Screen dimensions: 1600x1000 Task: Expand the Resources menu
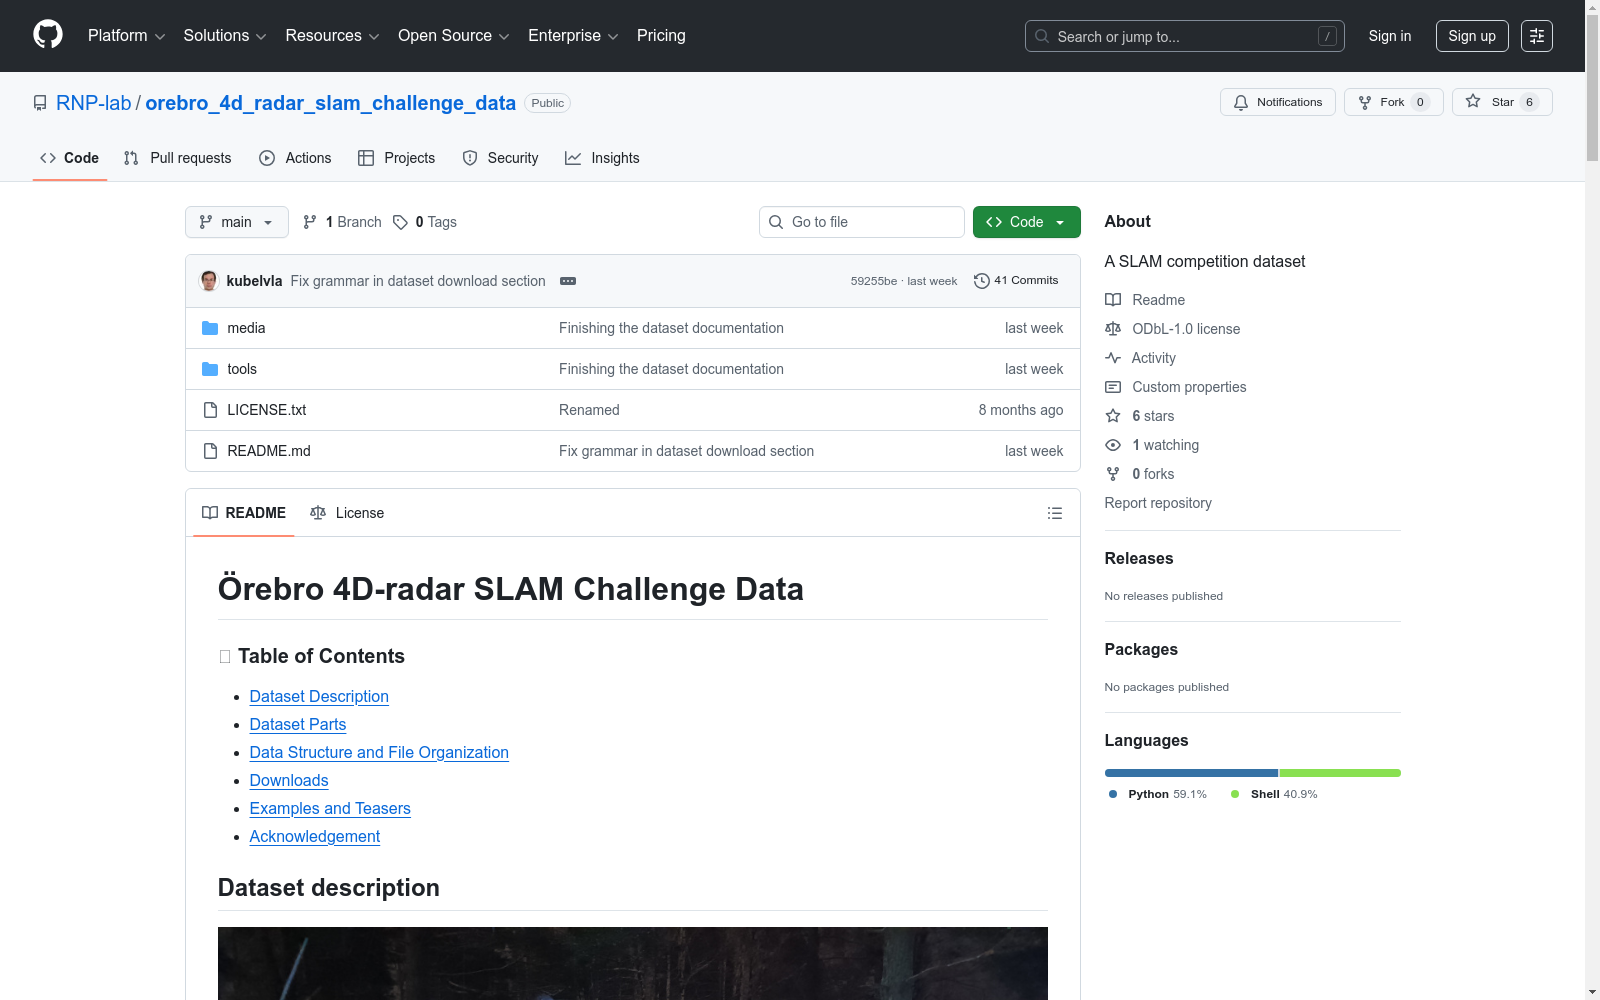[x=332, y=36]
